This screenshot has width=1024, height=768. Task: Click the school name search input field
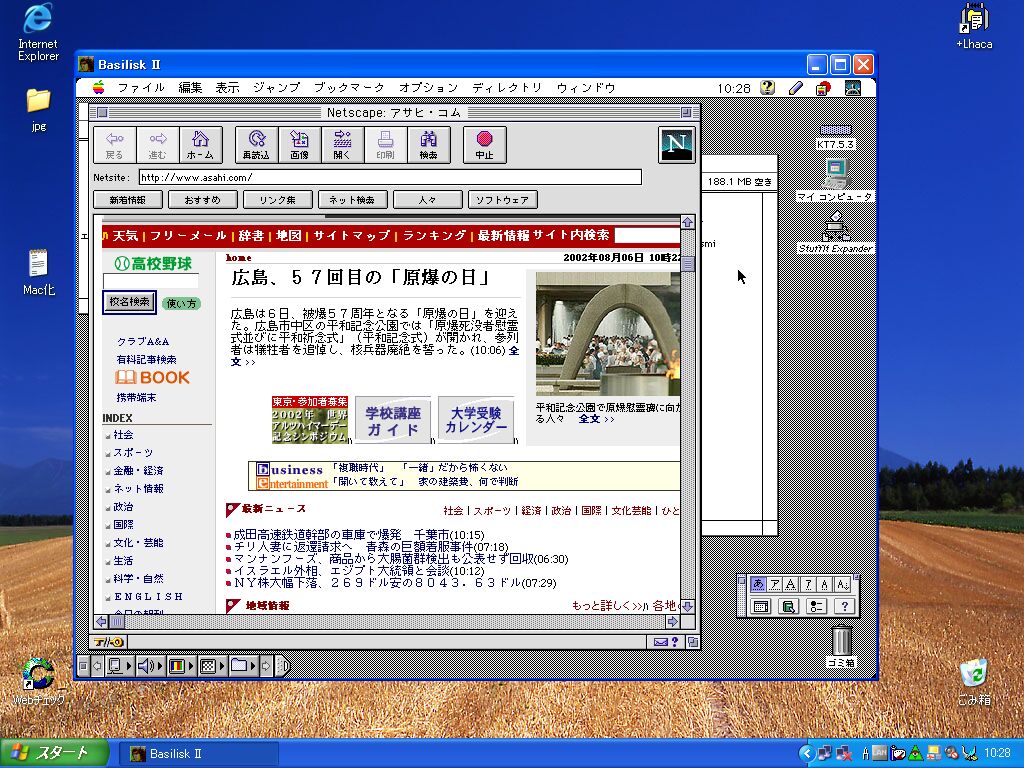click(x=151, y=281)
